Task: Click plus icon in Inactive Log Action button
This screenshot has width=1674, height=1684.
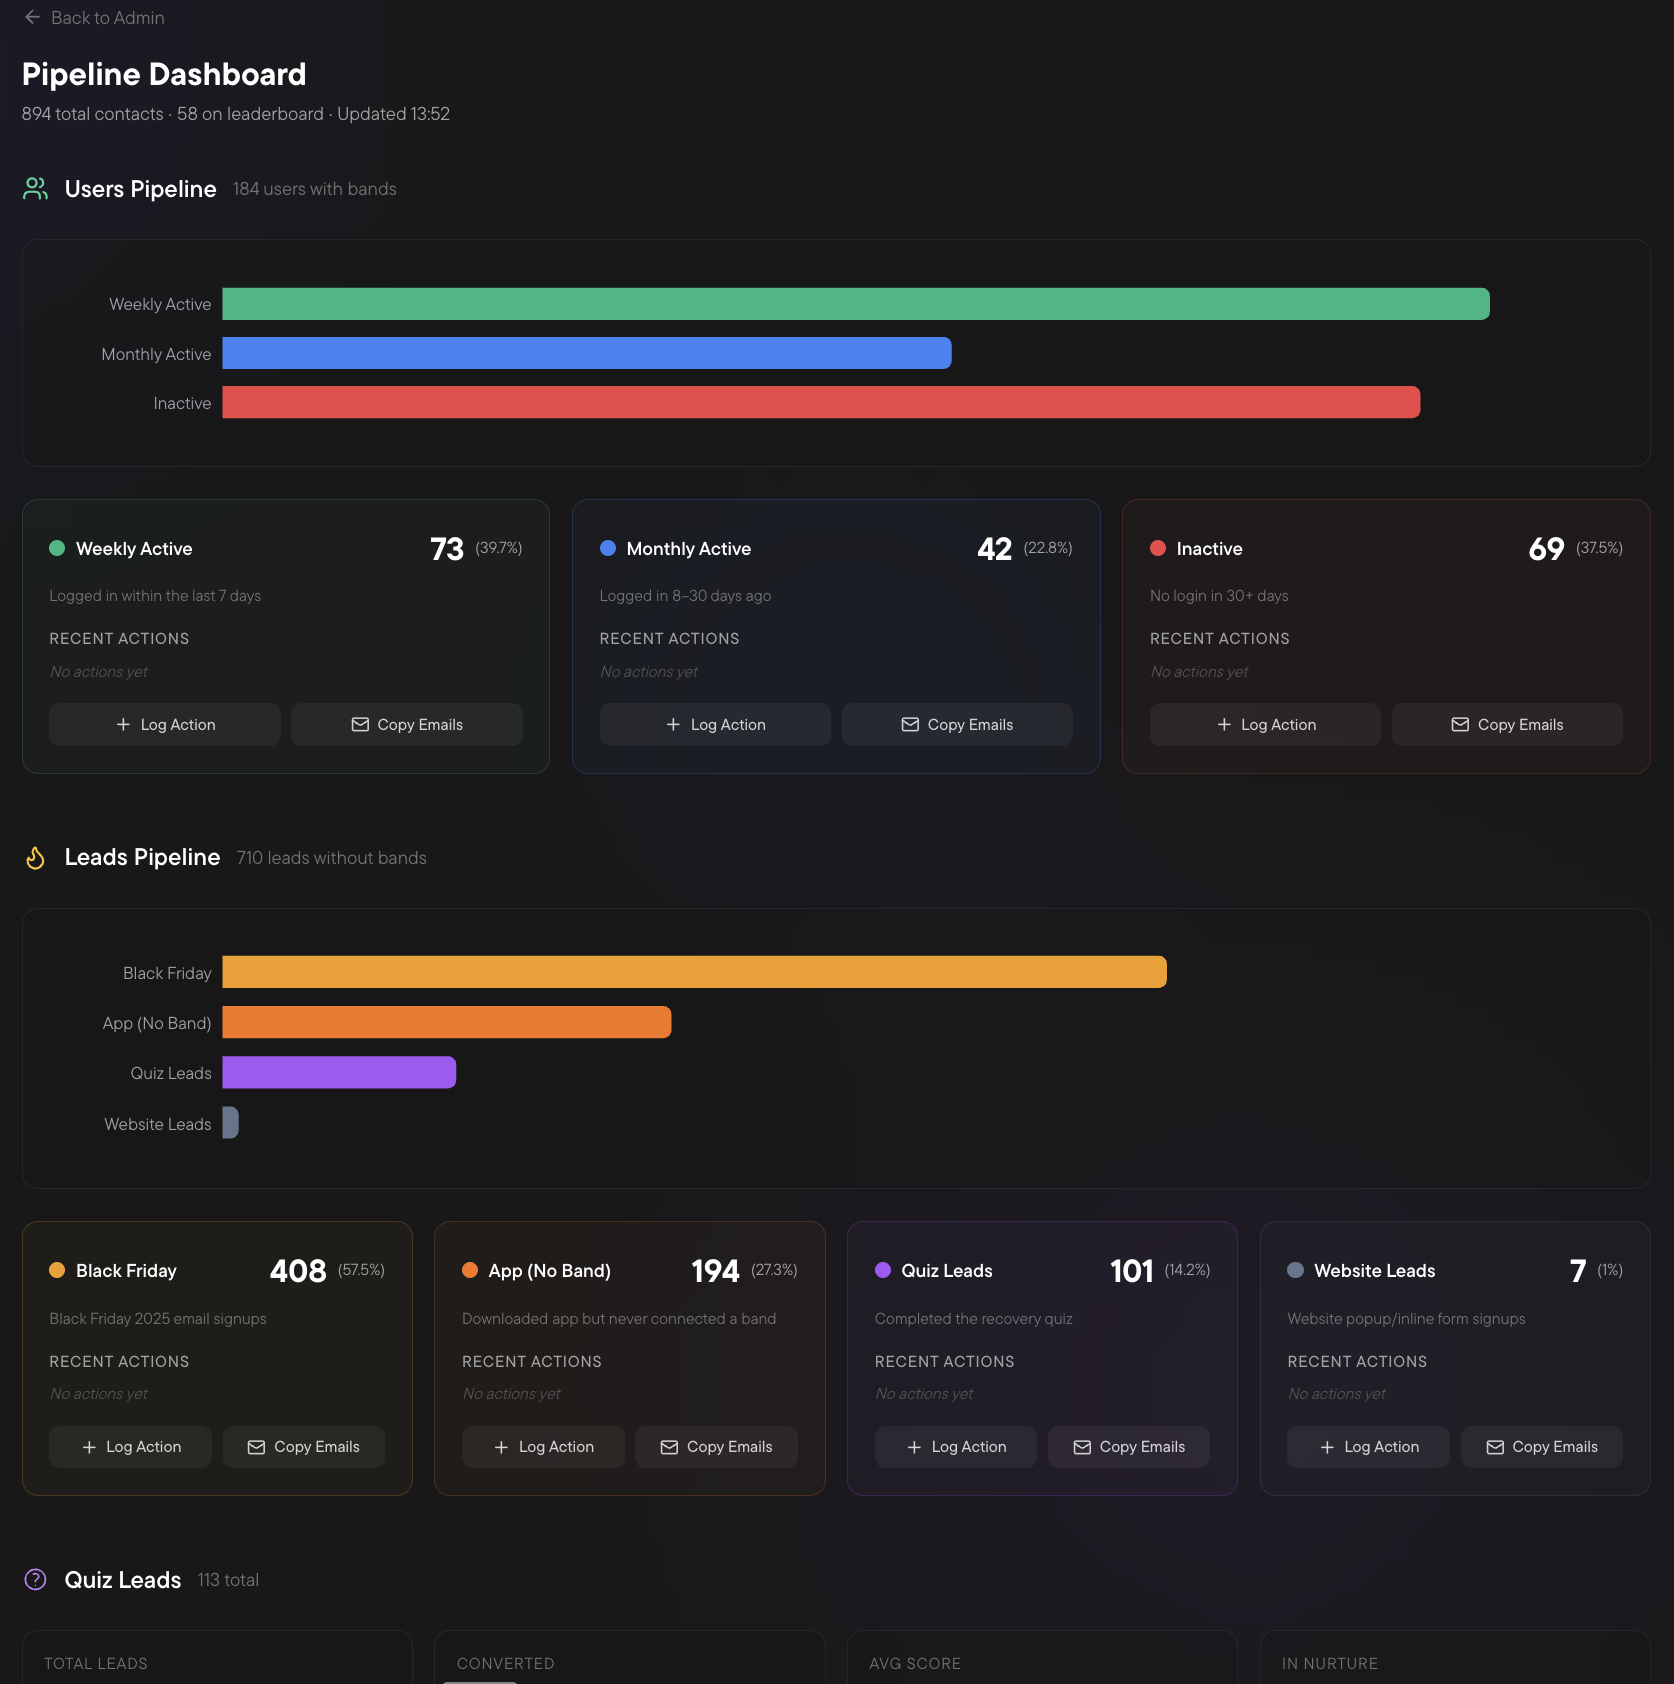Action: [1224, 725]
